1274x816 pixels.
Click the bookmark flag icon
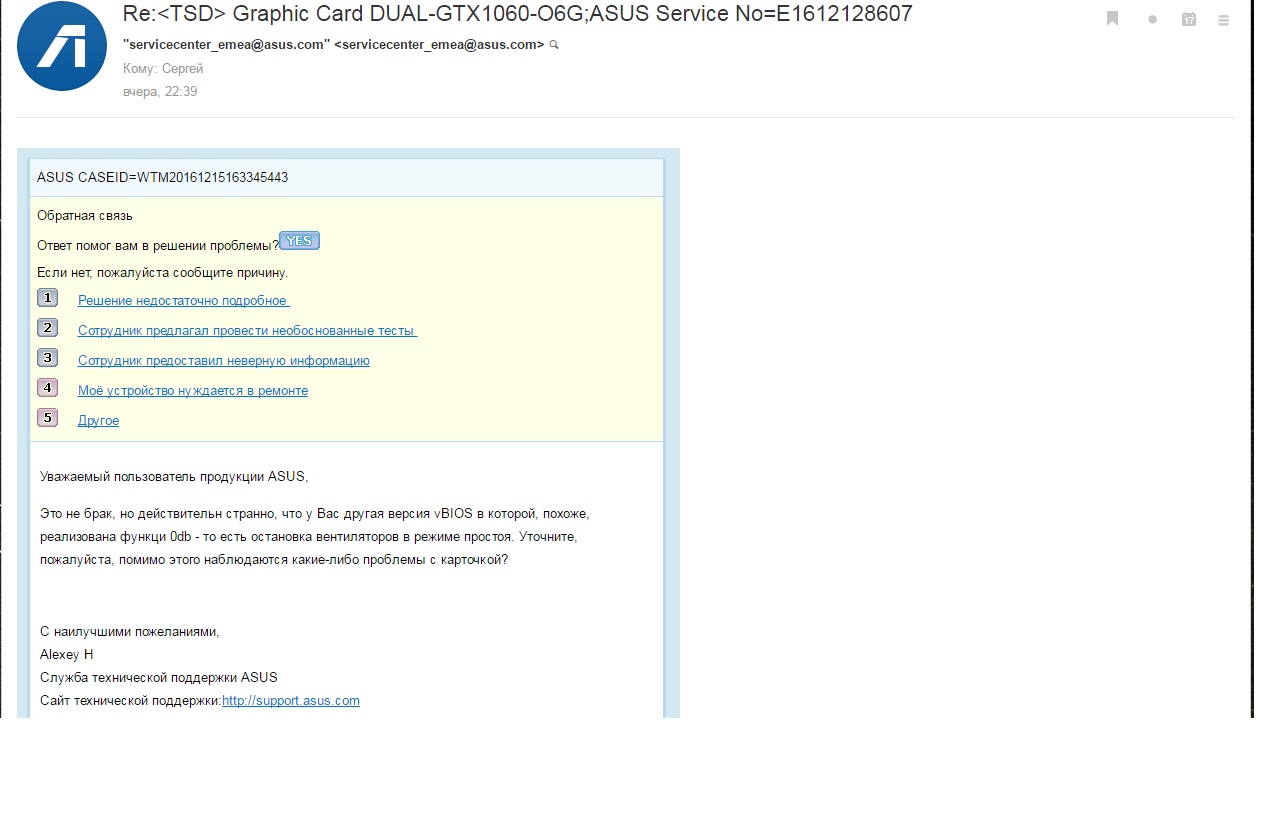pyautogui.click(x=1112, y=19)
